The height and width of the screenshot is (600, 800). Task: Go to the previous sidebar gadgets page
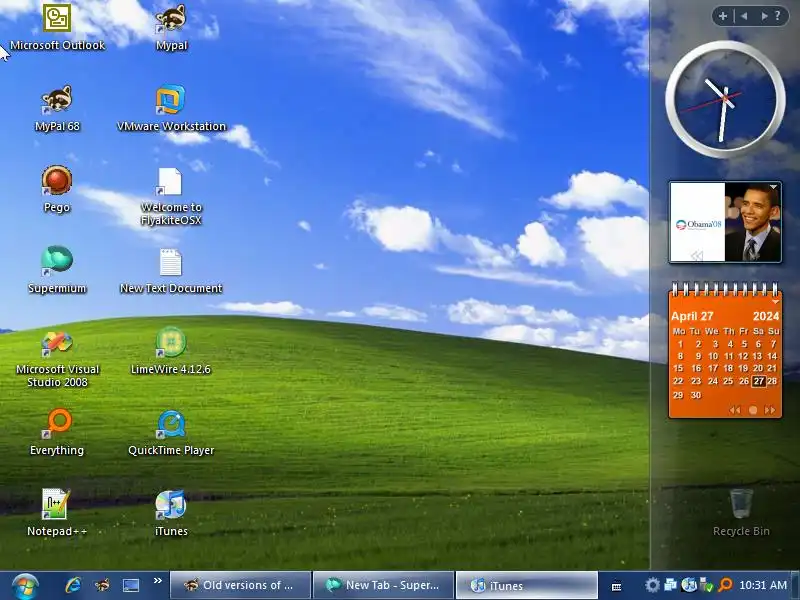[x=744, y=16]
